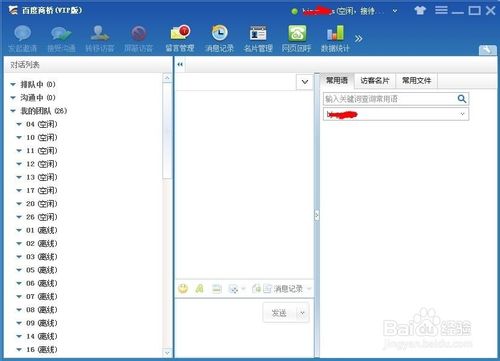Select 12 (空闲) in the team list
Viewport: 500px width, 361px height.
point(42,164)
